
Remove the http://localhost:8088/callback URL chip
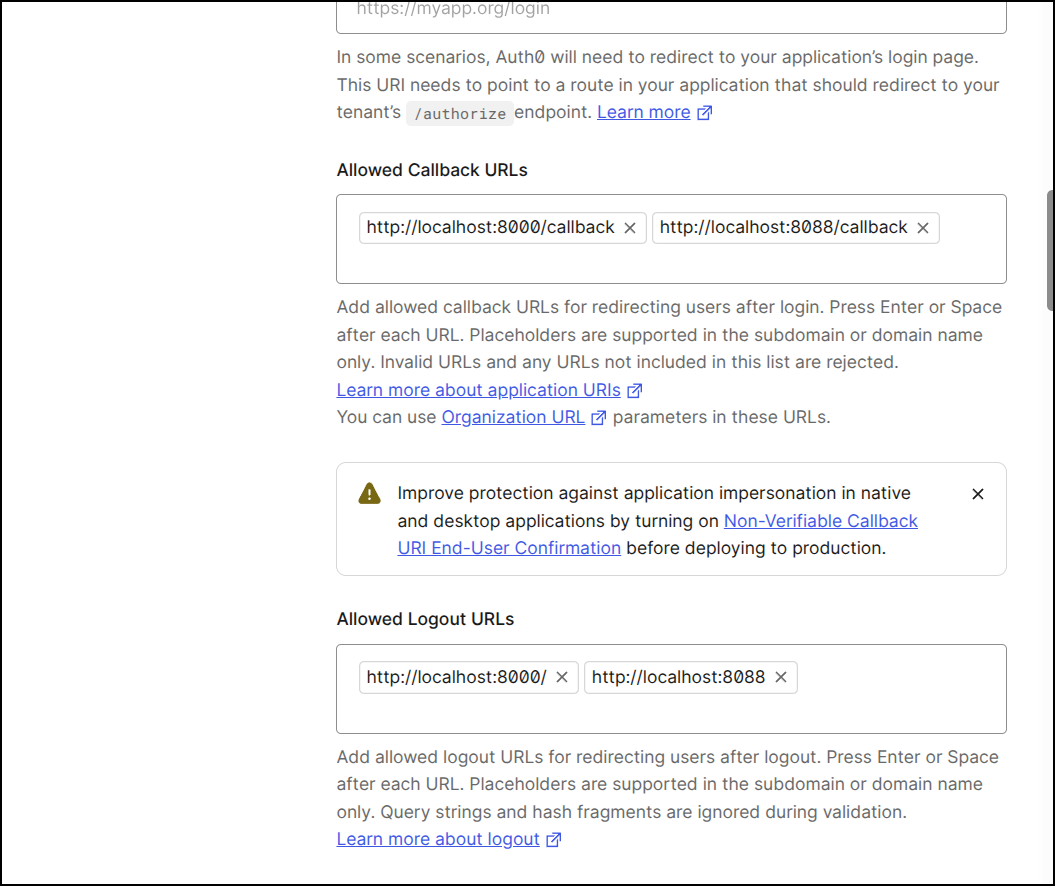(x=923, y=228)
